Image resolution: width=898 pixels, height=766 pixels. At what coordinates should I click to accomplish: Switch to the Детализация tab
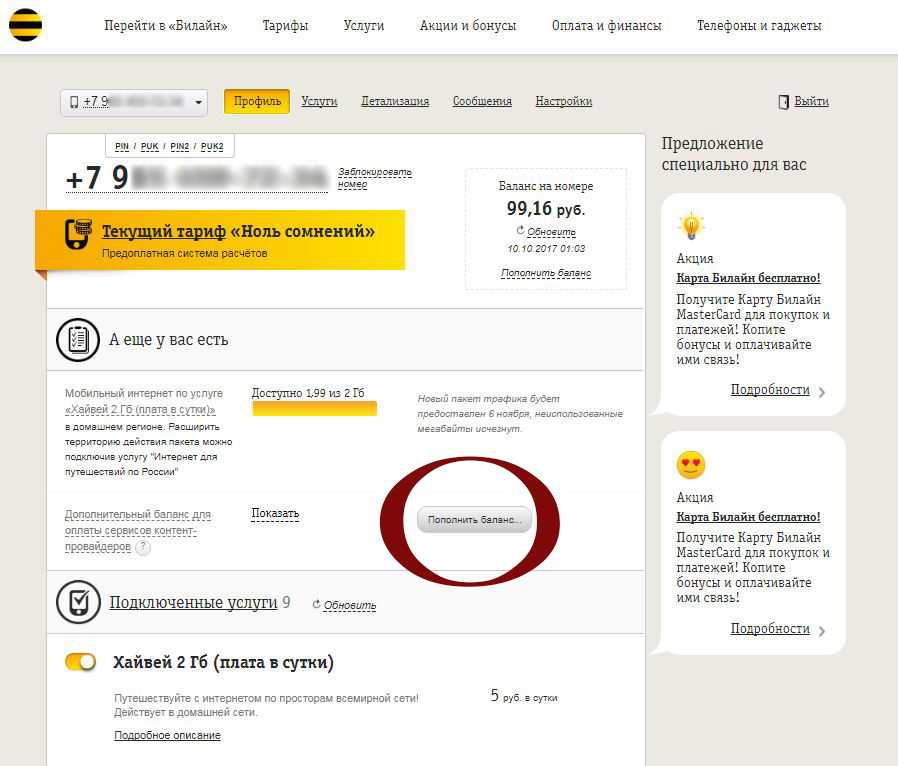point(395,101)
